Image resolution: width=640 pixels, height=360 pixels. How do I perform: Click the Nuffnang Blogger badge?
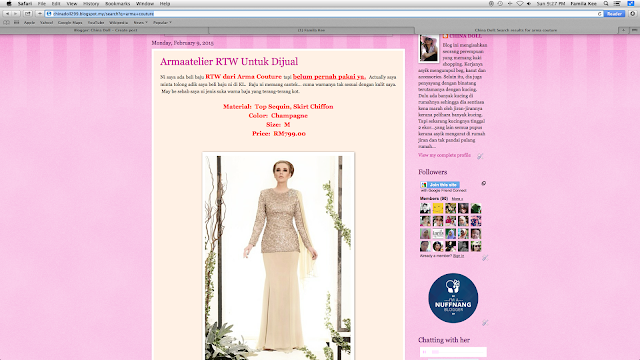pyautogui.click(x=453, y=298)
